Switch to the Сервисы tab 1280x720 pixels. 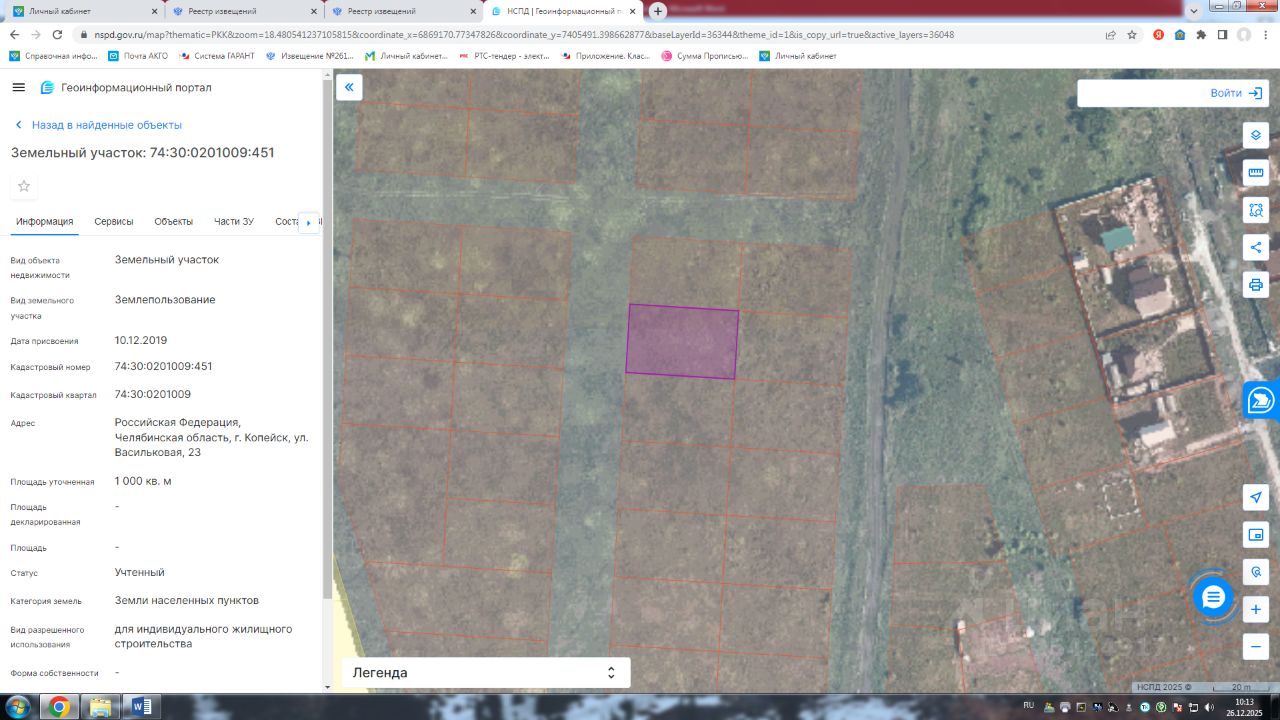(114, 222)
